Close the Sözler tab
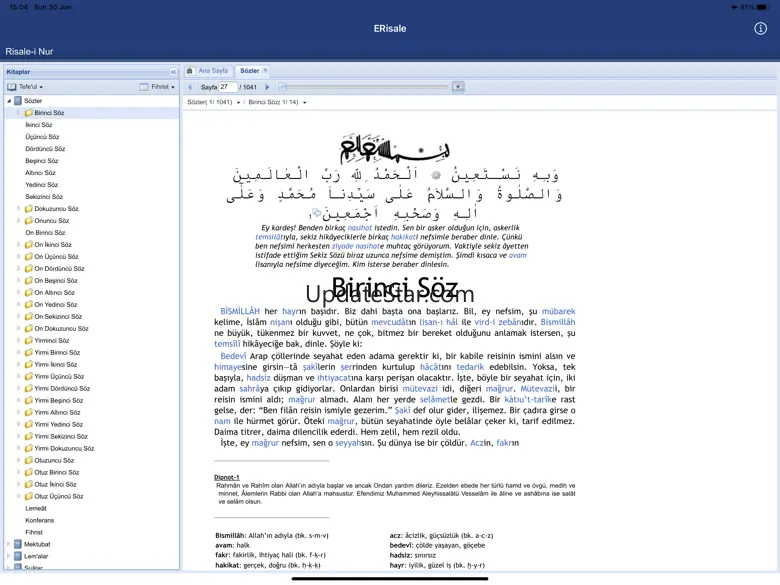The width and height of the screenshot is (780, 585). click(x=266, y=71)
